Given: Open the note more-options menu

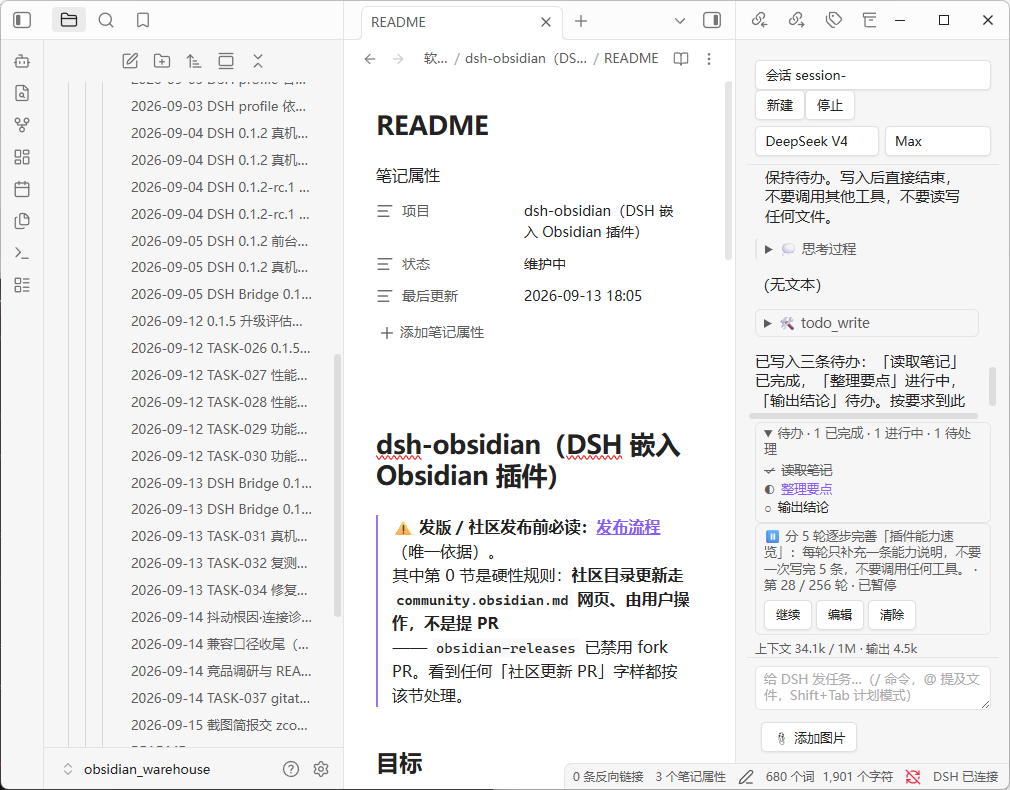Looking at the screenshot, I should [709, 59].
